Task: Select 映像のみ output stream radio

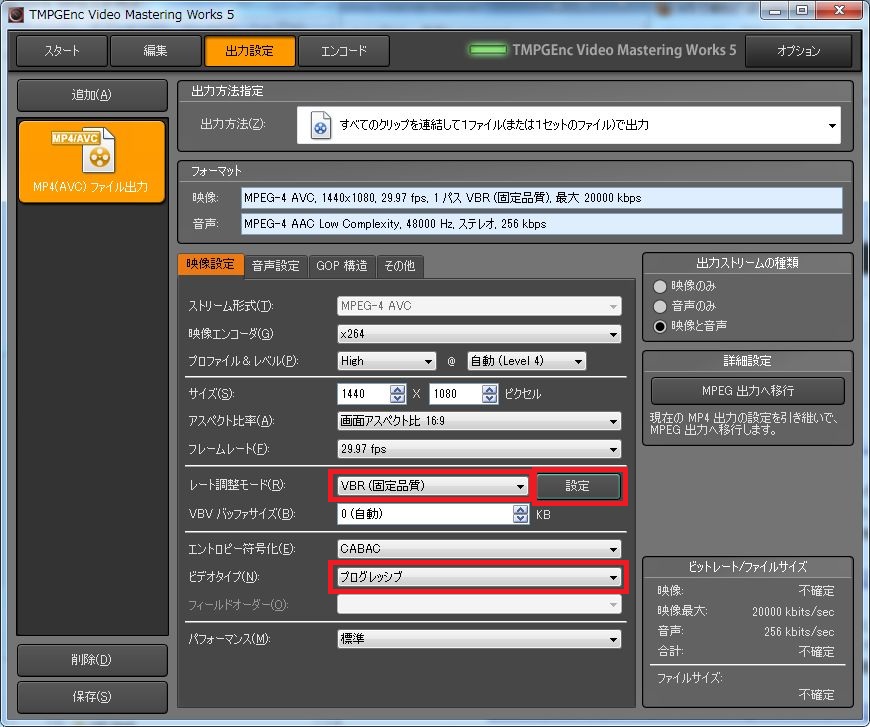Action: pyautogui.click(x=660, y=286)
